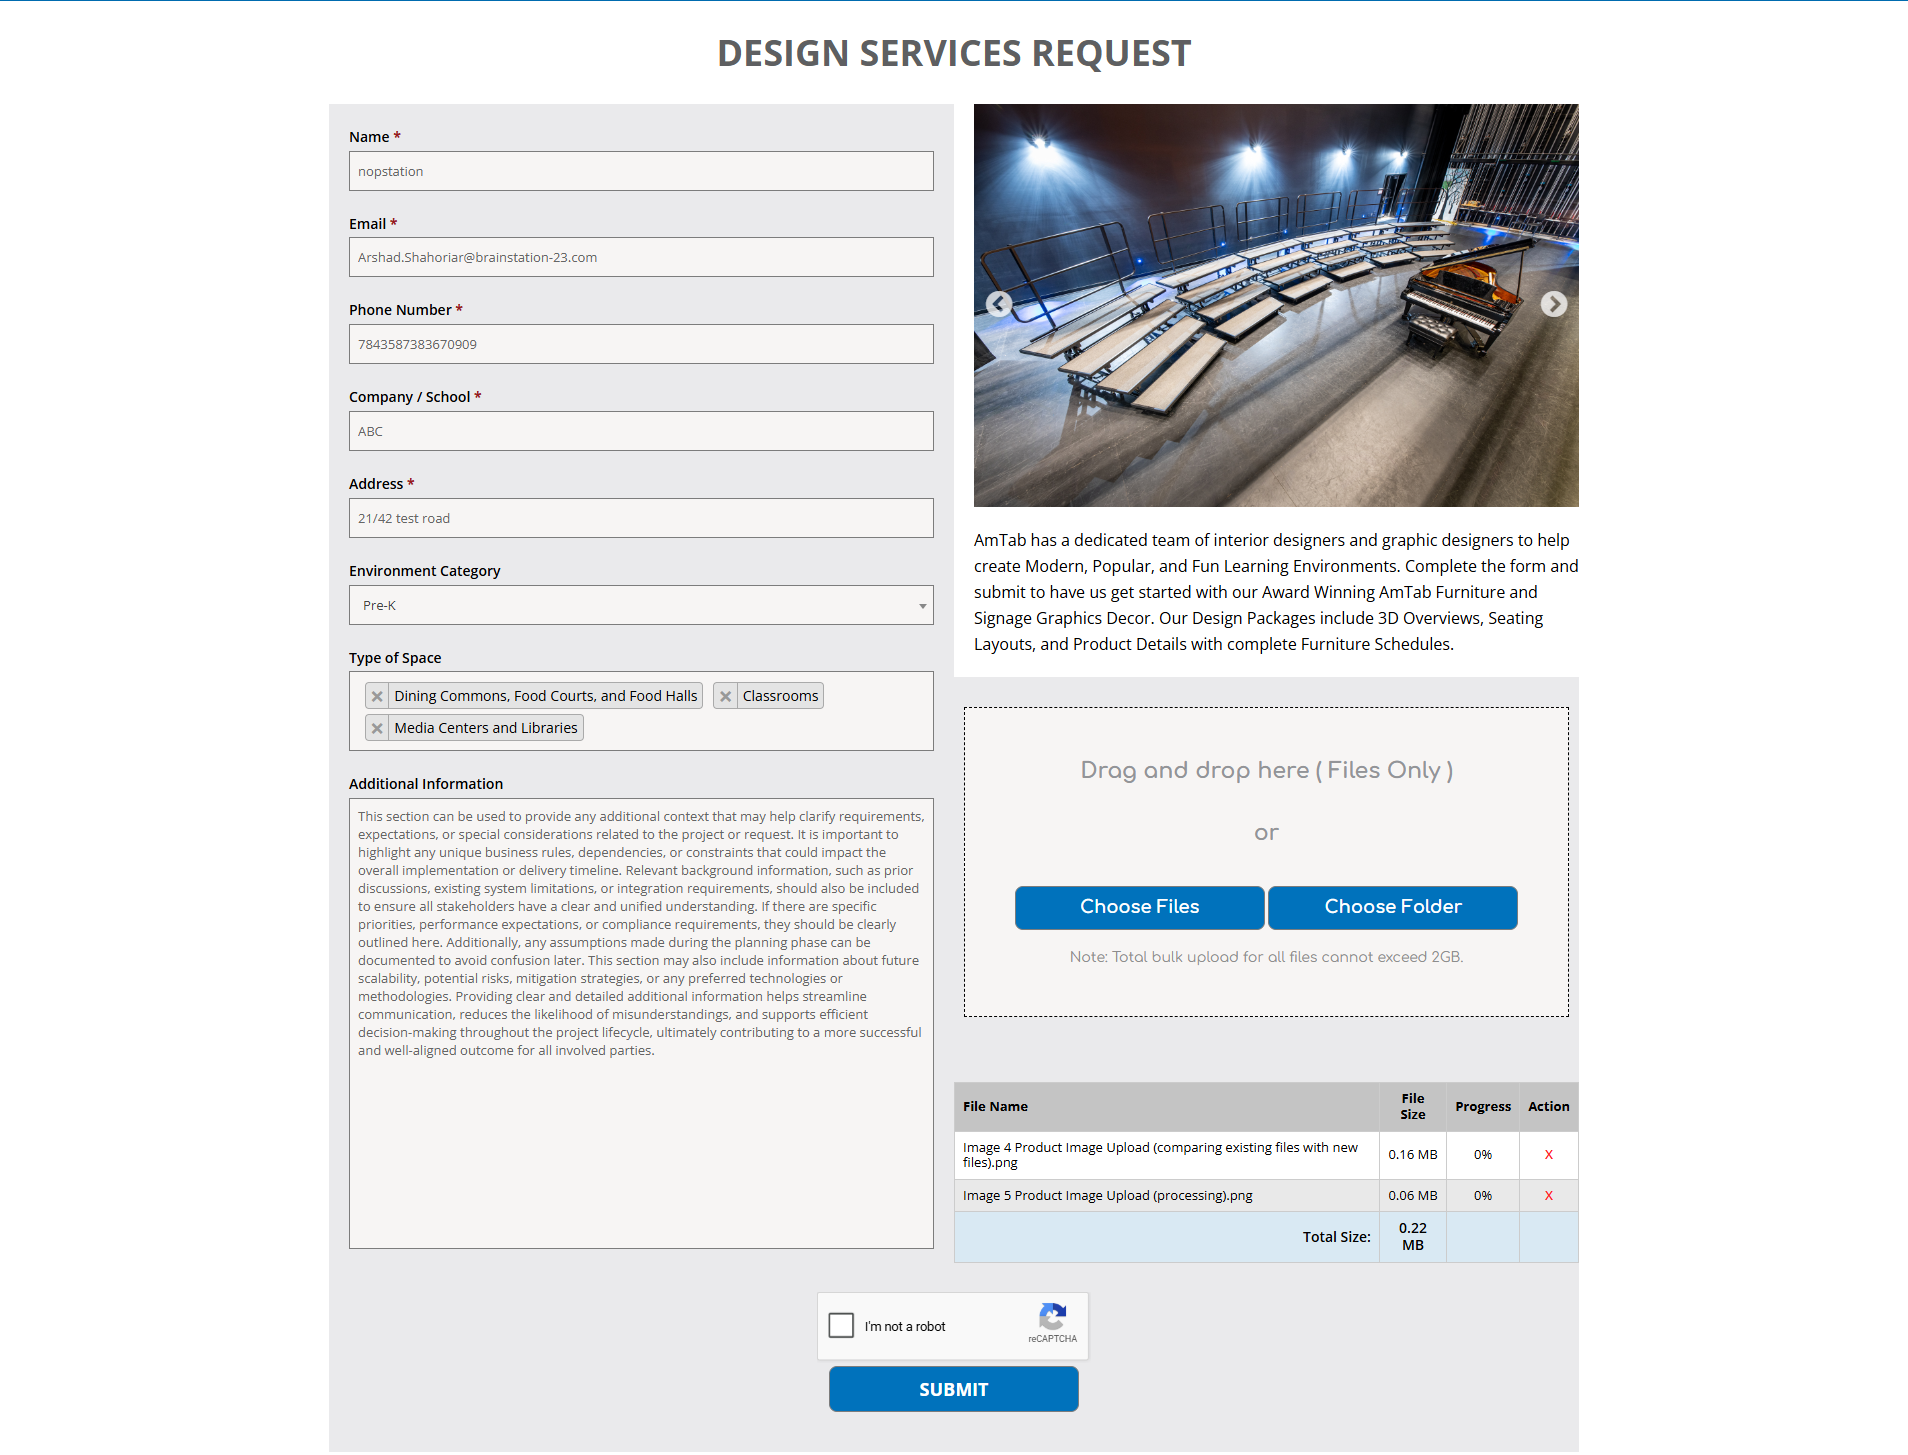
Task: Focus the Email input field
Action: pyautogui.click(x=641, y=257)
